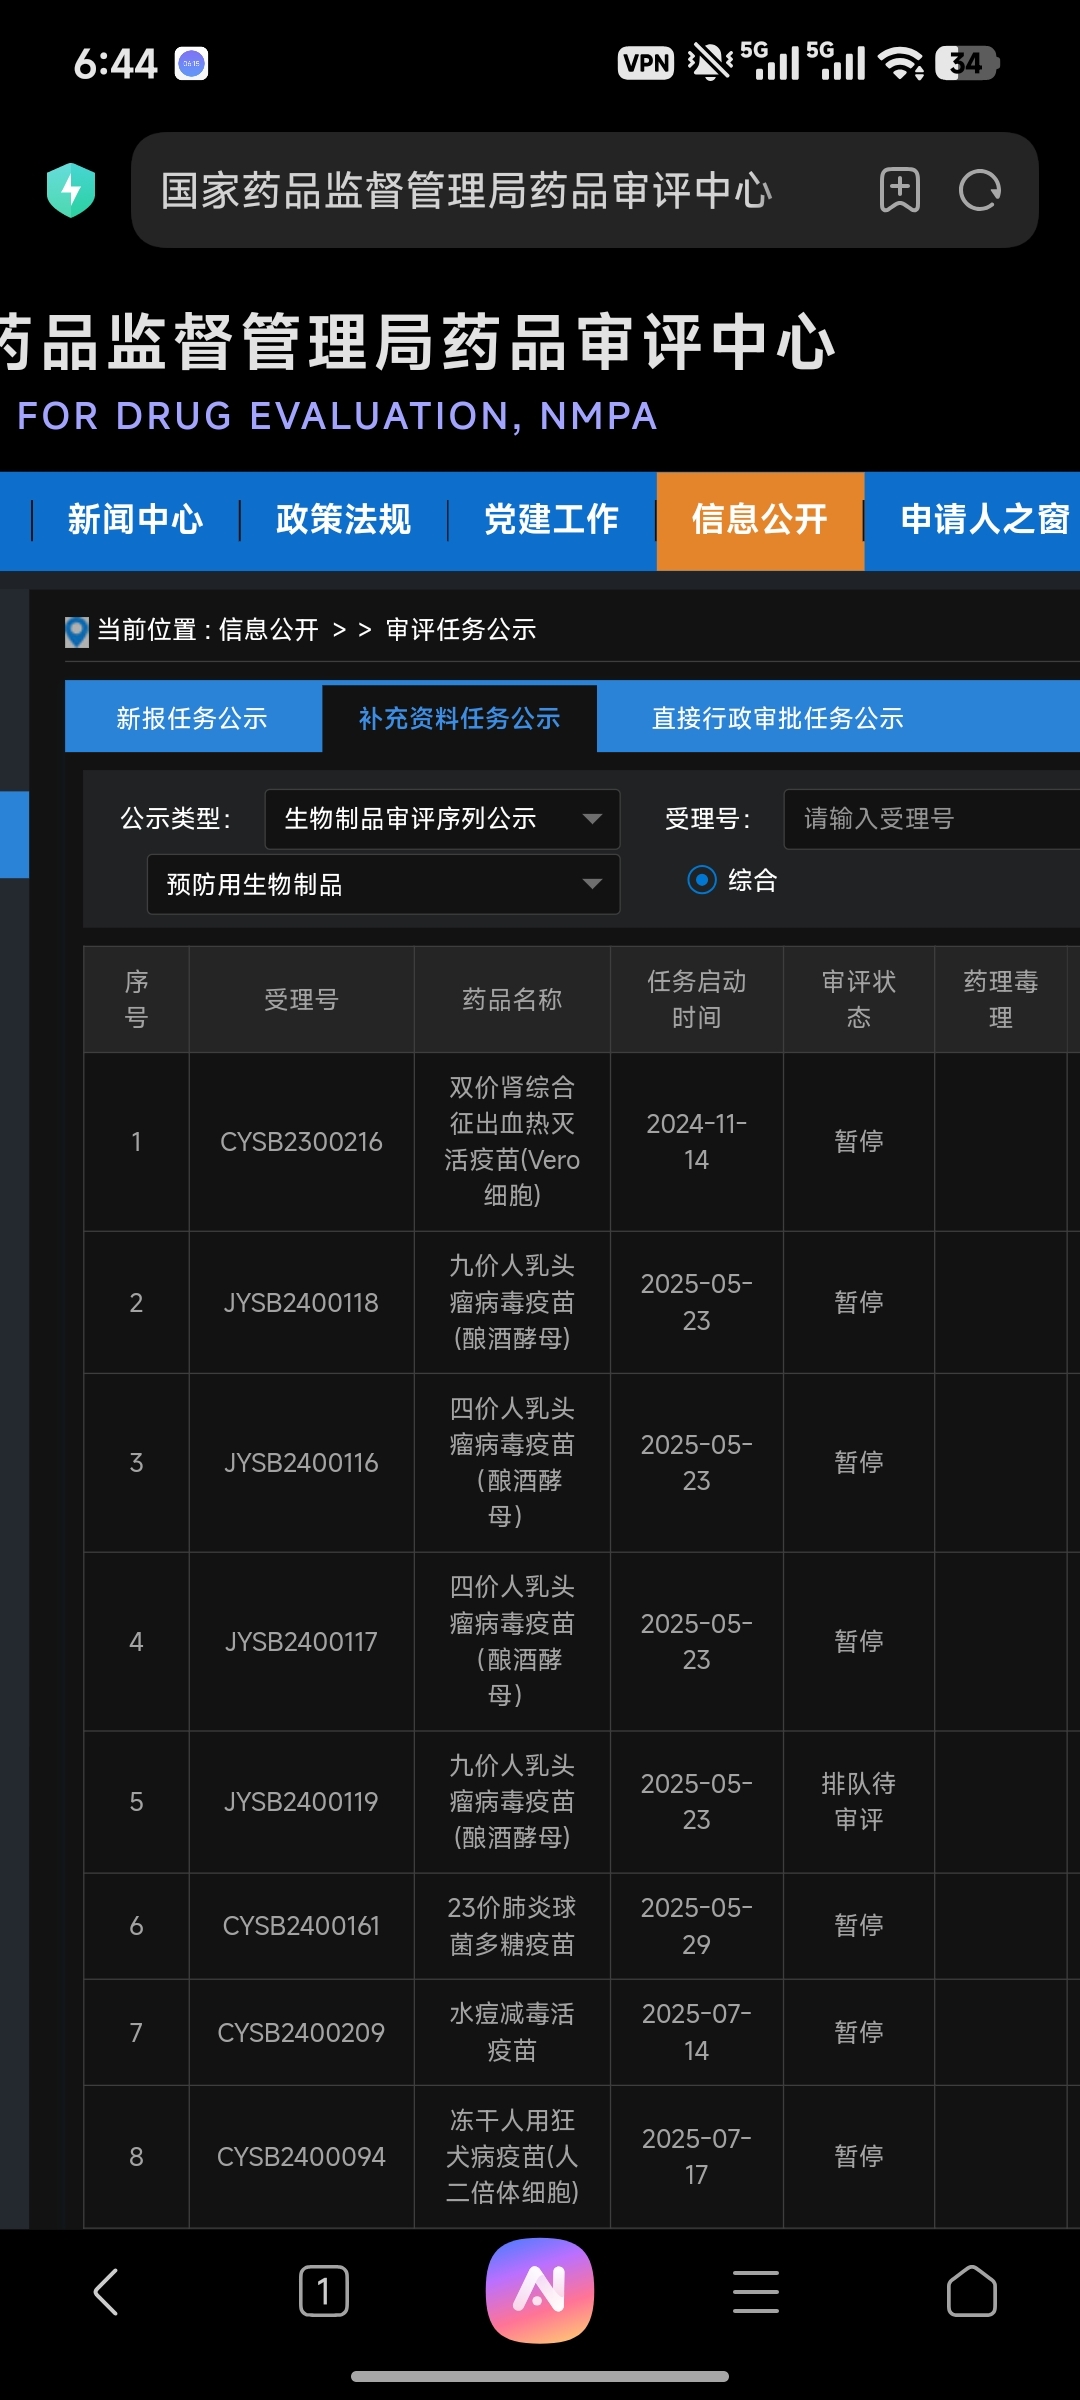Image resolution: width=1080 pixels, height=2400 pixels.
Task: Click the 信息公开 breadcrumb link
Action: [x=268, y=630]
